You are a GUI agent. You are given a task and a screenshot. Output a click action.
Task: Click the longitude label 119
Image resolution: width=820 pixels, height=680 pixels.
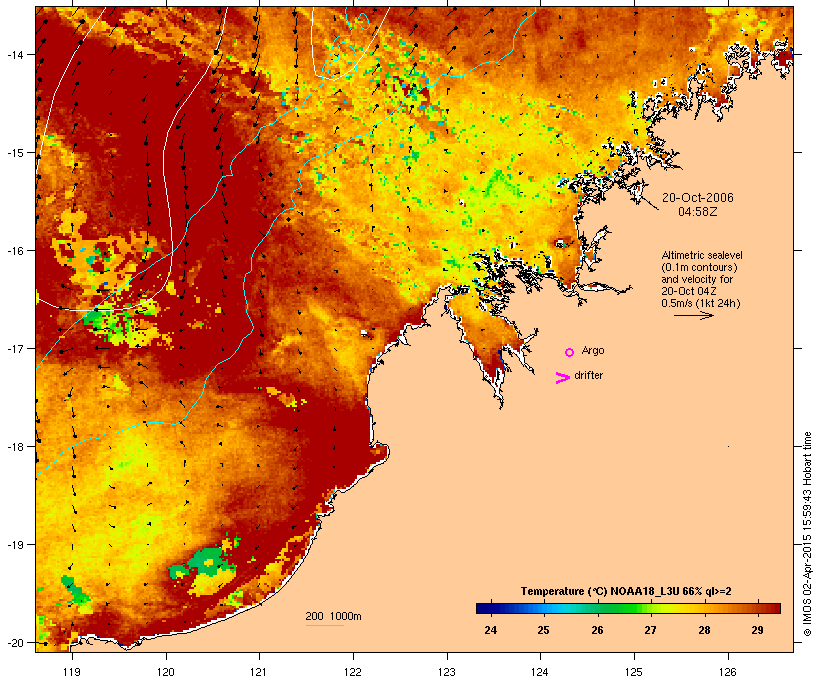[72, 672]
